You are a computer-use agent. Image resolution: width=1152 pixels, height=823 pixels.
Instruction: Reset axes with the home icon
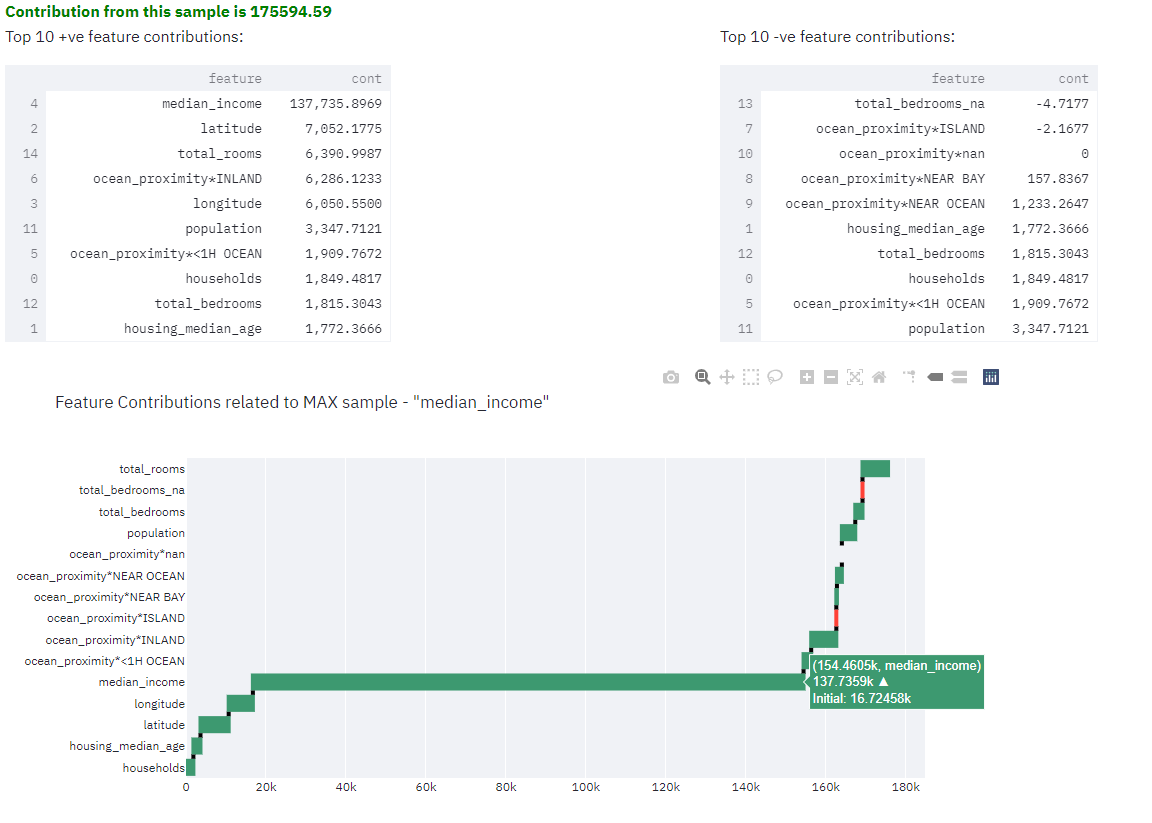879,377
